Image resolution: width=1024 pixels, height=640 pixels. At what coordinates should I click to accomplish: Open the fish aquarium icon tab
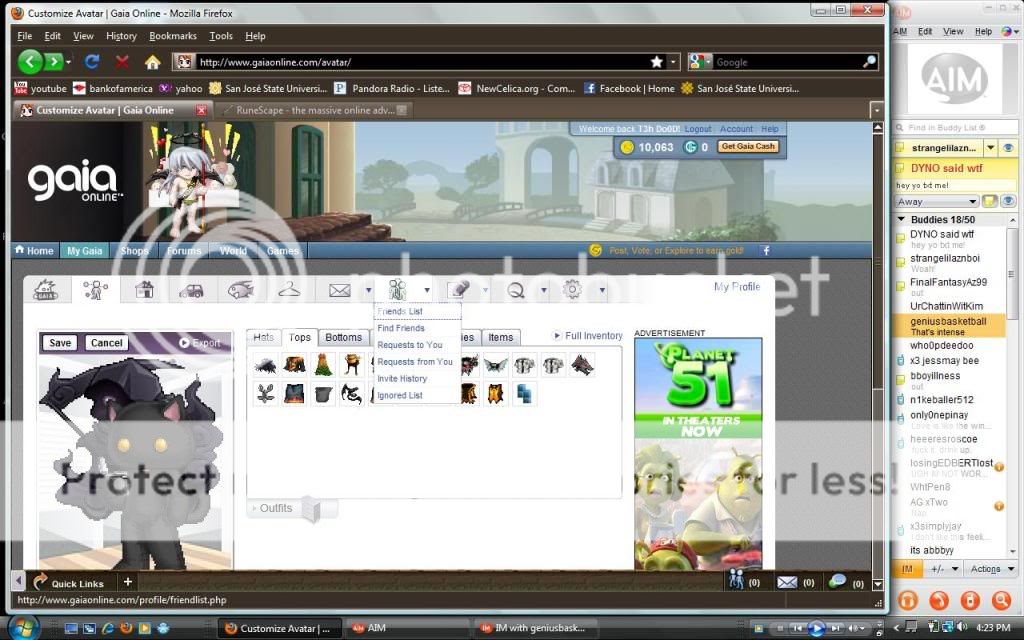(240, 290)
